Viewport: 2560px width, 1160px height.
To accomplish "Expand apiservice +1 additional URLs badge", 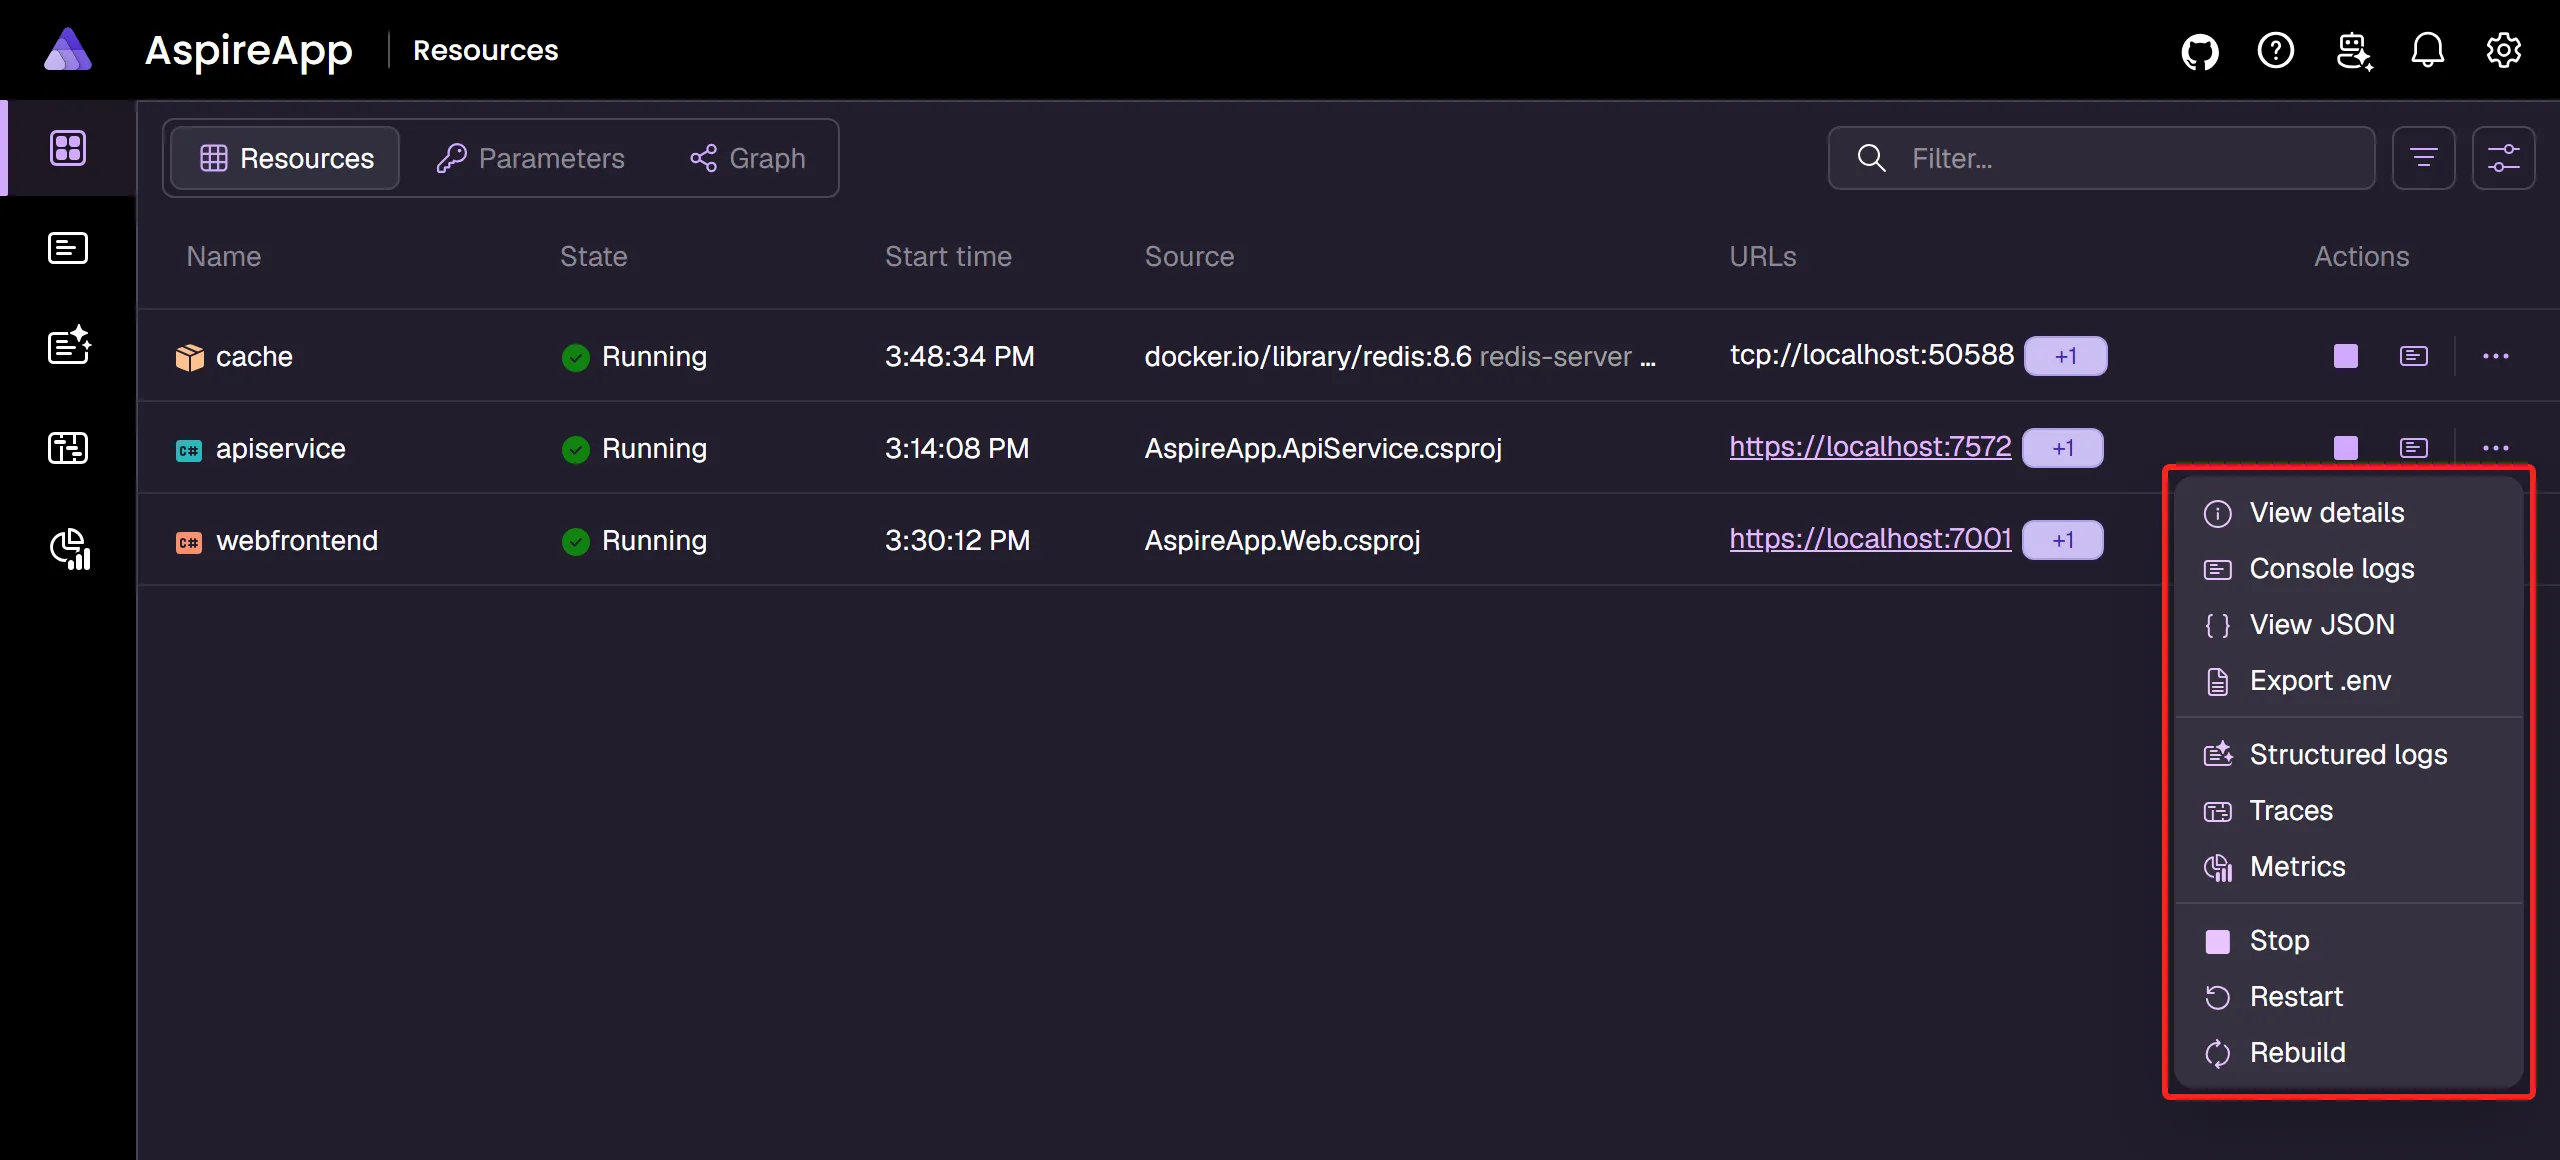I will tap(2062, 448).
